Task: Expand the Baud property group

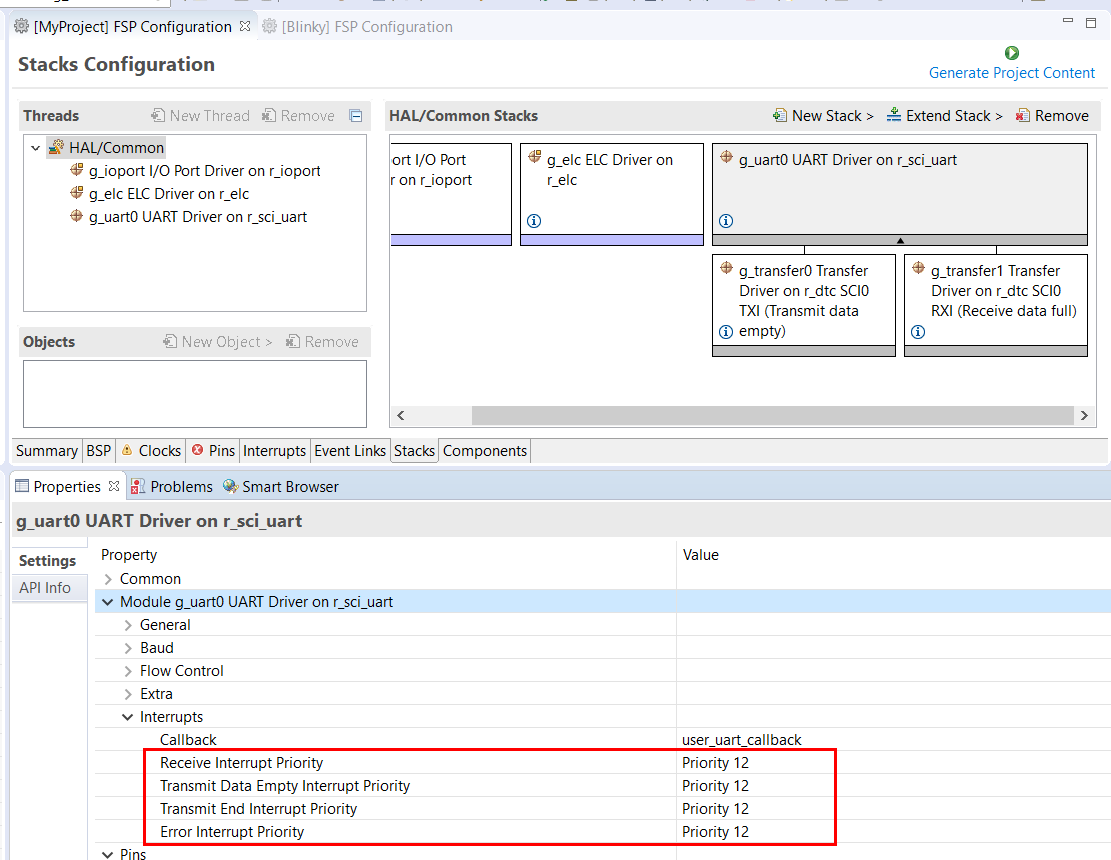Action: click(128, 648)
